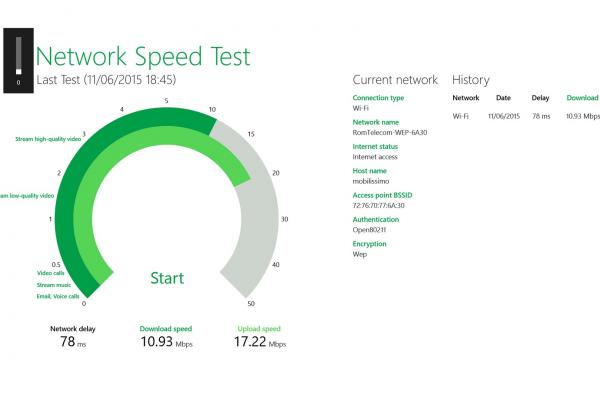Click the 50 mark on the gauge
This screenshot has width=600, height=400.
251,304
